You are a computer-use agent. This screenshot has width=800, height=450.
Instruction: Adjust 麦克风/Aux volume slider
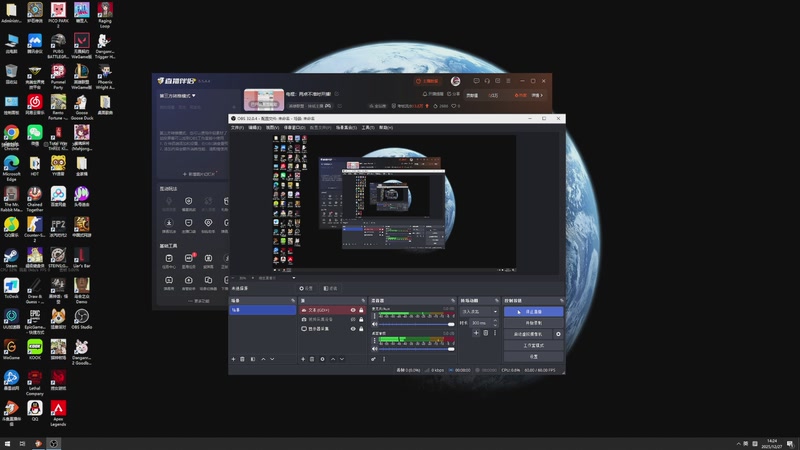click(416, 324)
